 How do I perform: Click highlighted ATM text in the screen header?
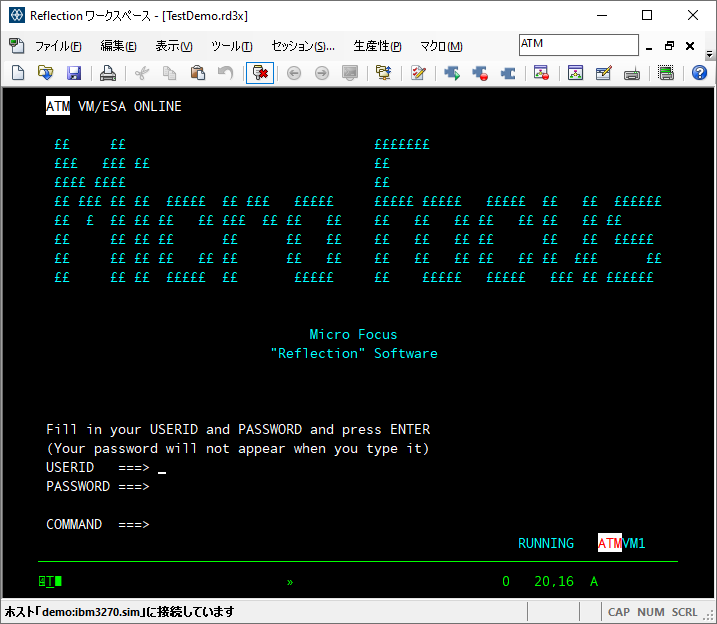(x=58, y=106)
